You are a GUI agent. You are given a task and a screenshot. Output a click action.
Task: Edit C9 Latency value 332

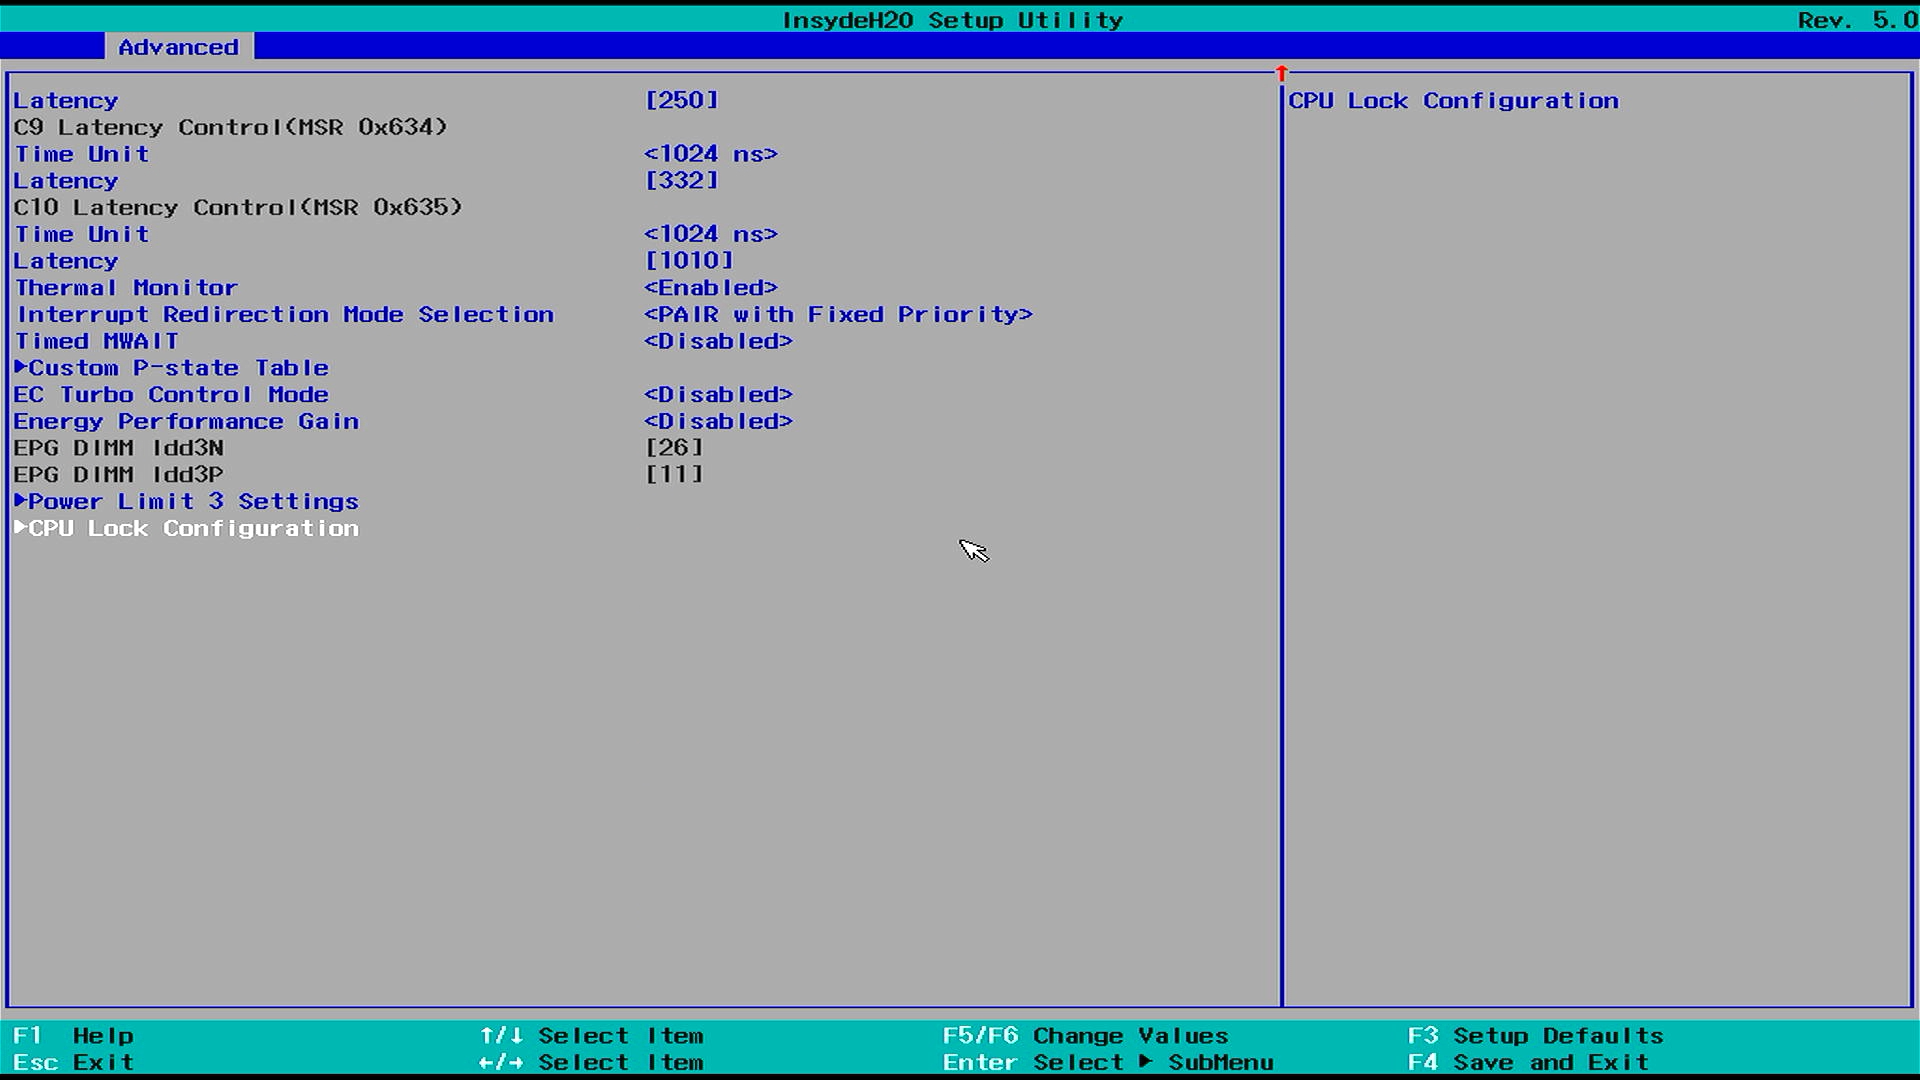(x=682, y=181)
